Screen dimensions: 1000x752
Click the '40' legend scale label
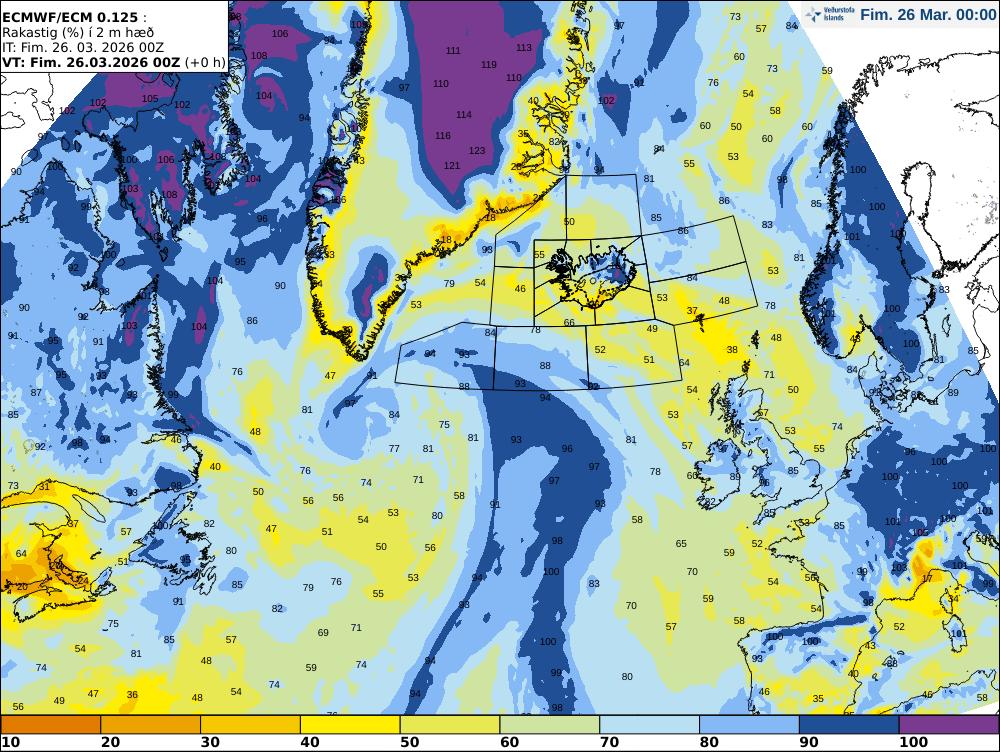pos(309,742)
